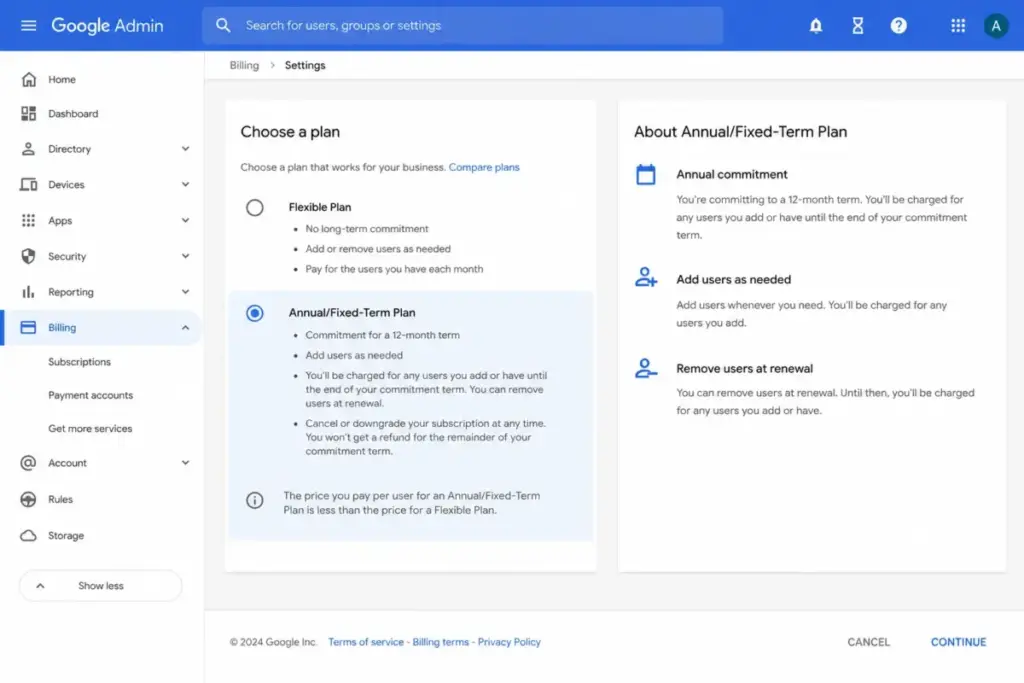The width and height of the screenshot is (1024, 683).
Task: Open the hamburger main menu
Action: tap(28, 25)
